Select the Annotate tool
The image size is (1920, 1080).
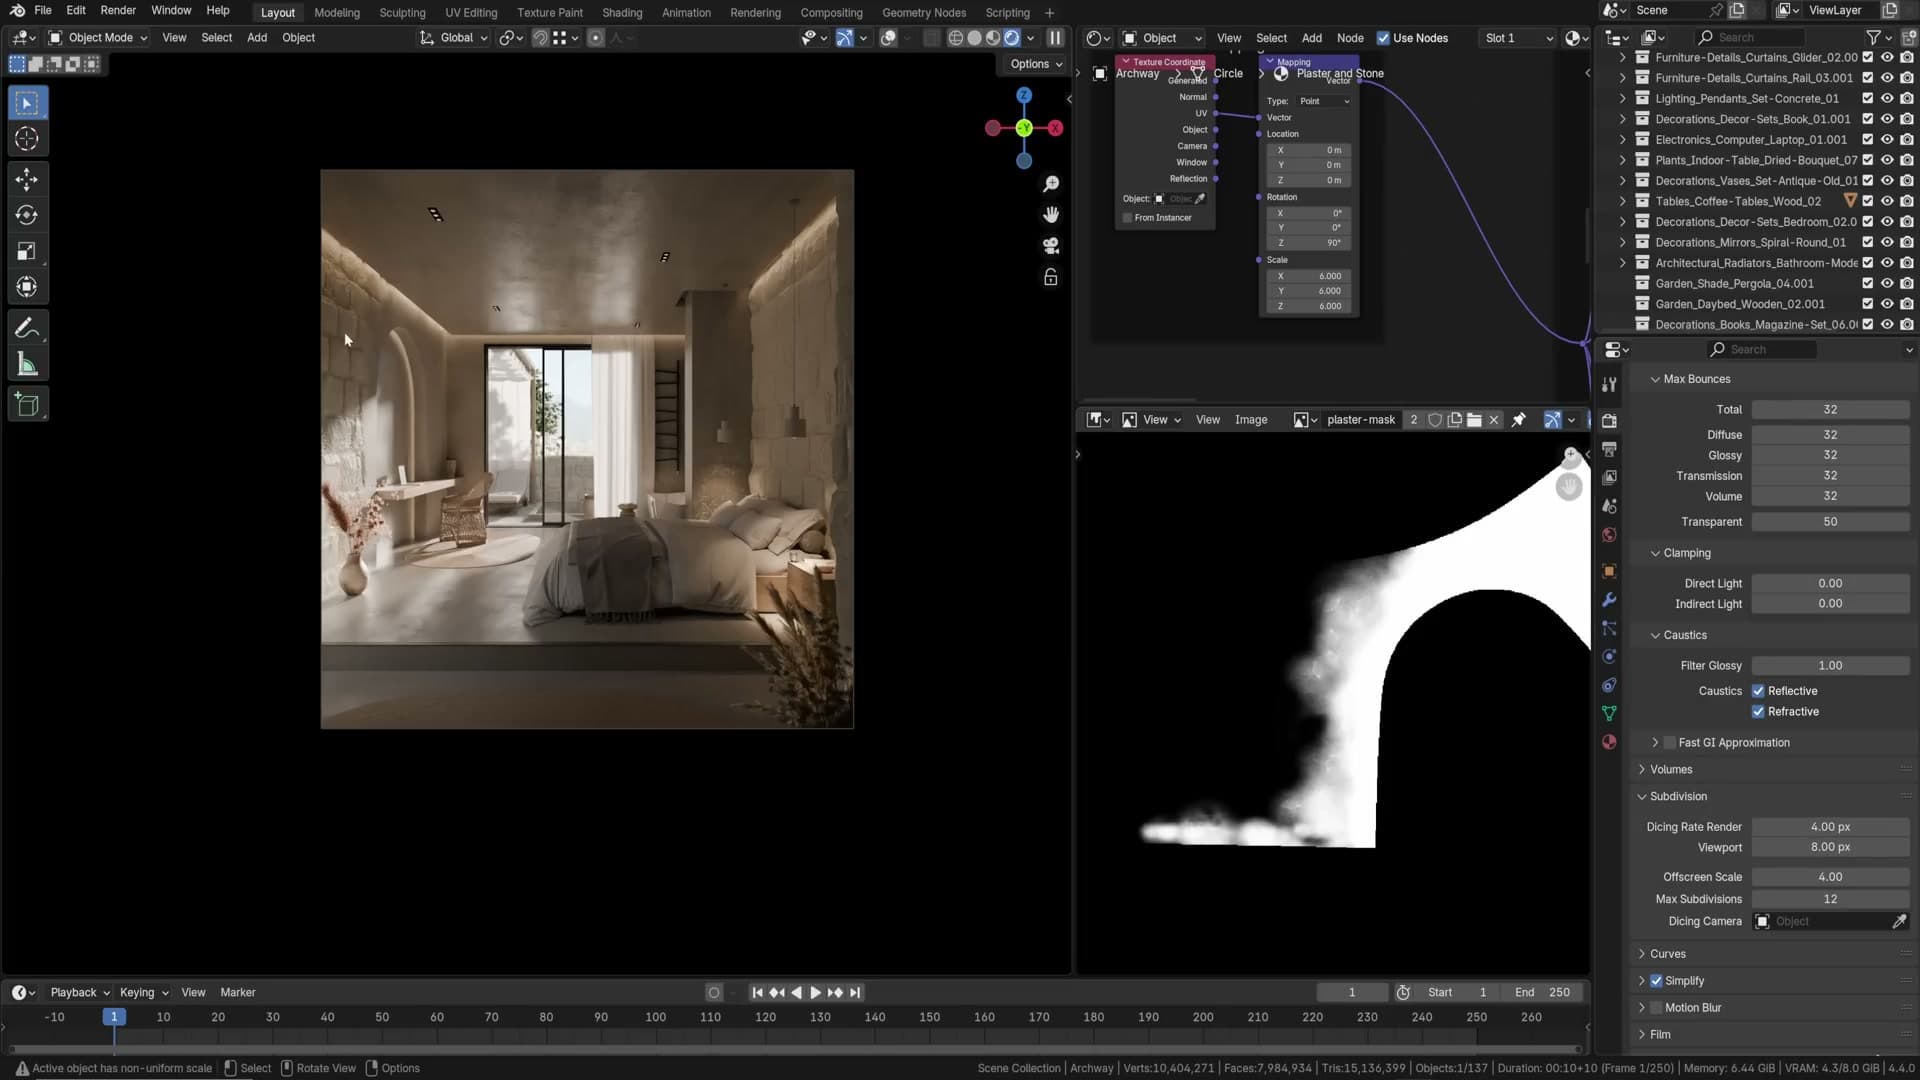point(27,328)
